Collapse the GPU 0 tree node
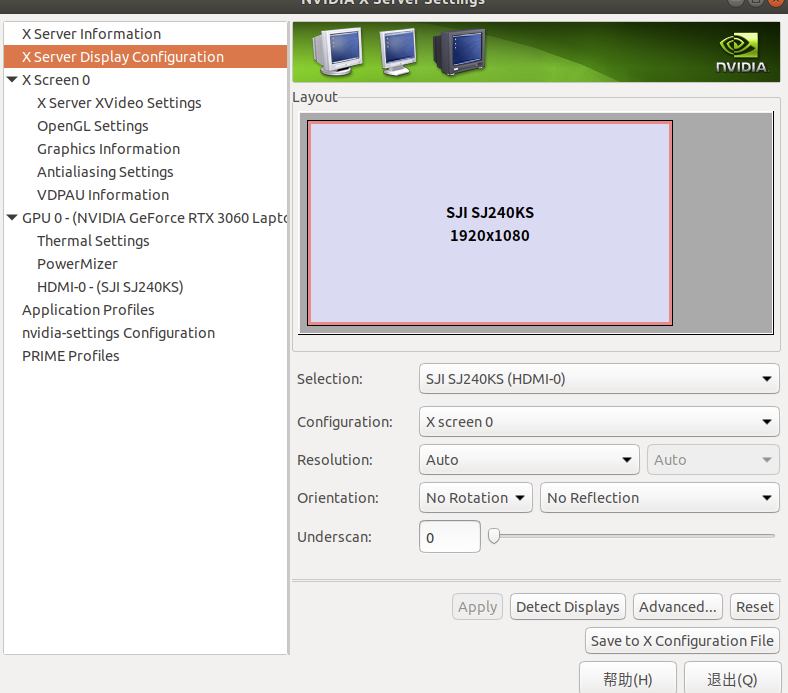 12,218
